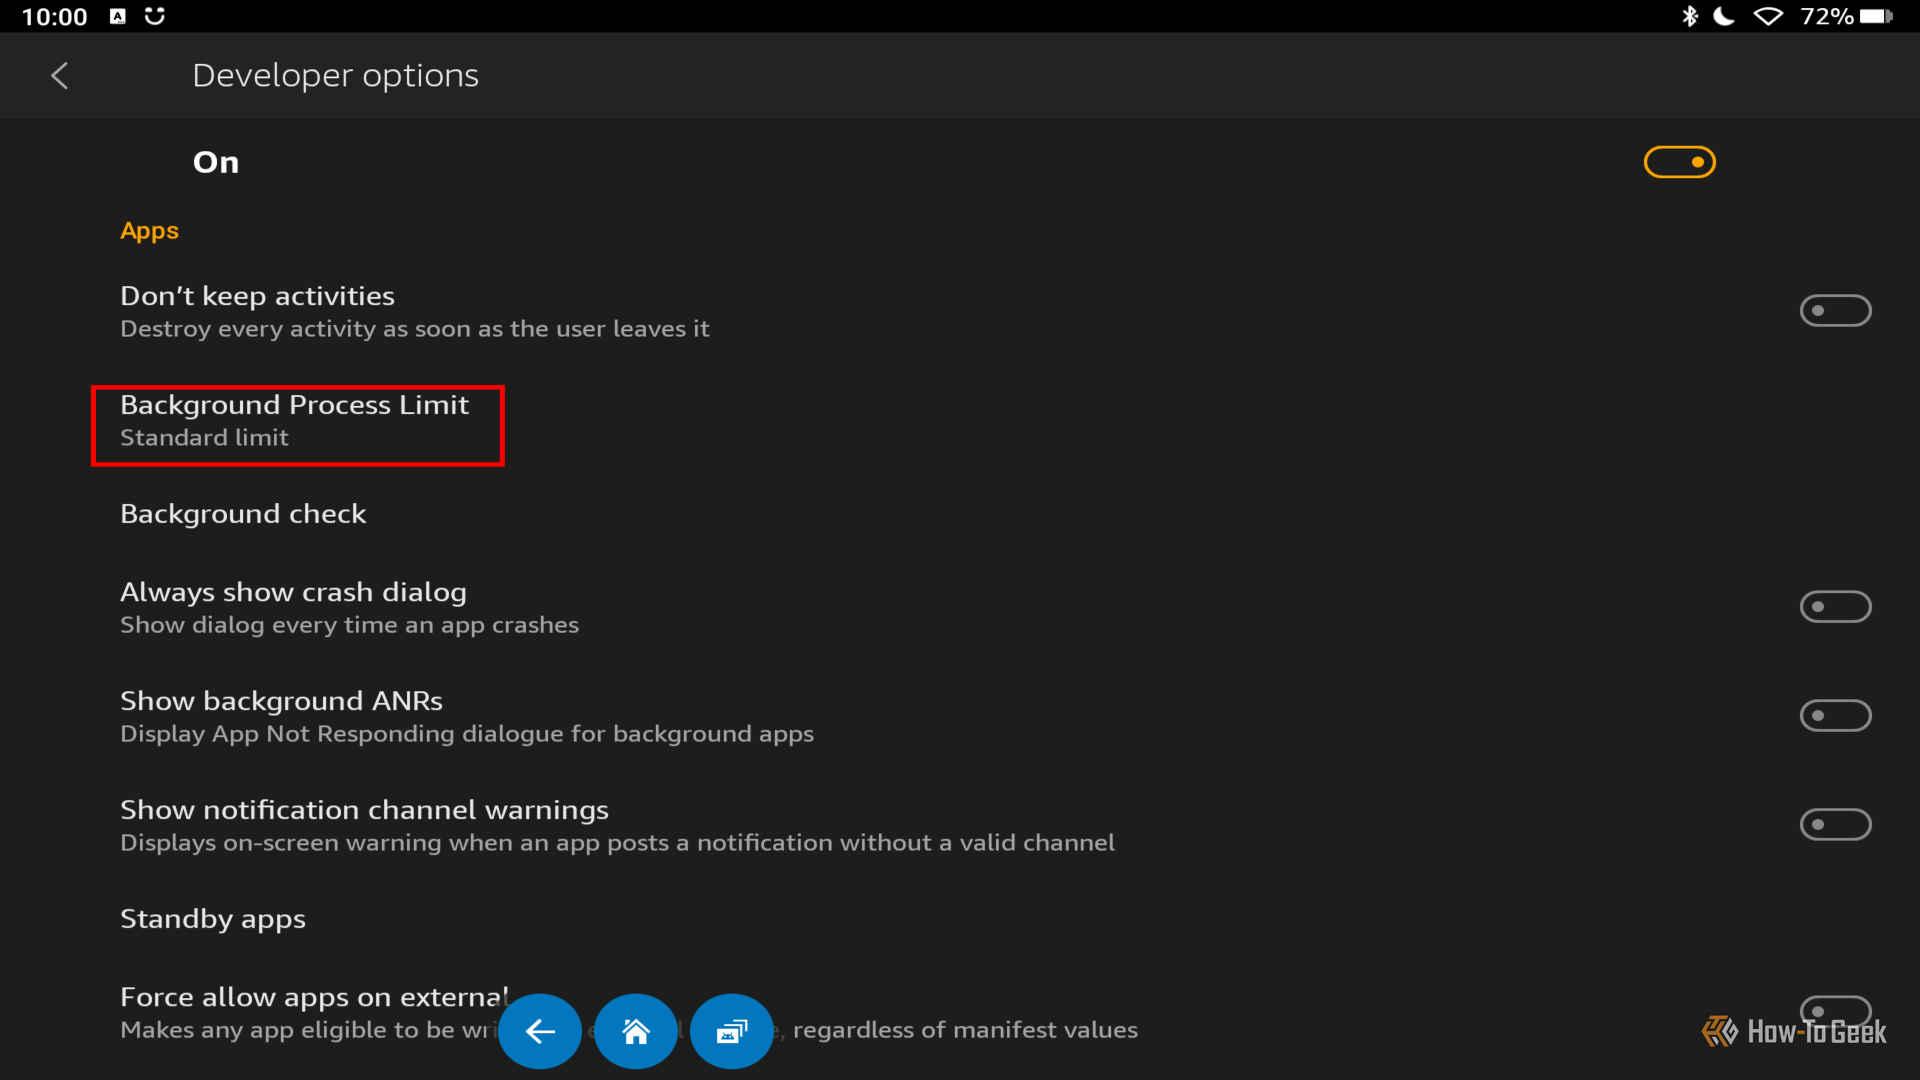1920x1080 pixels.
Task: Tap the Wi-Fi status icon
Action: [1768, 16]
